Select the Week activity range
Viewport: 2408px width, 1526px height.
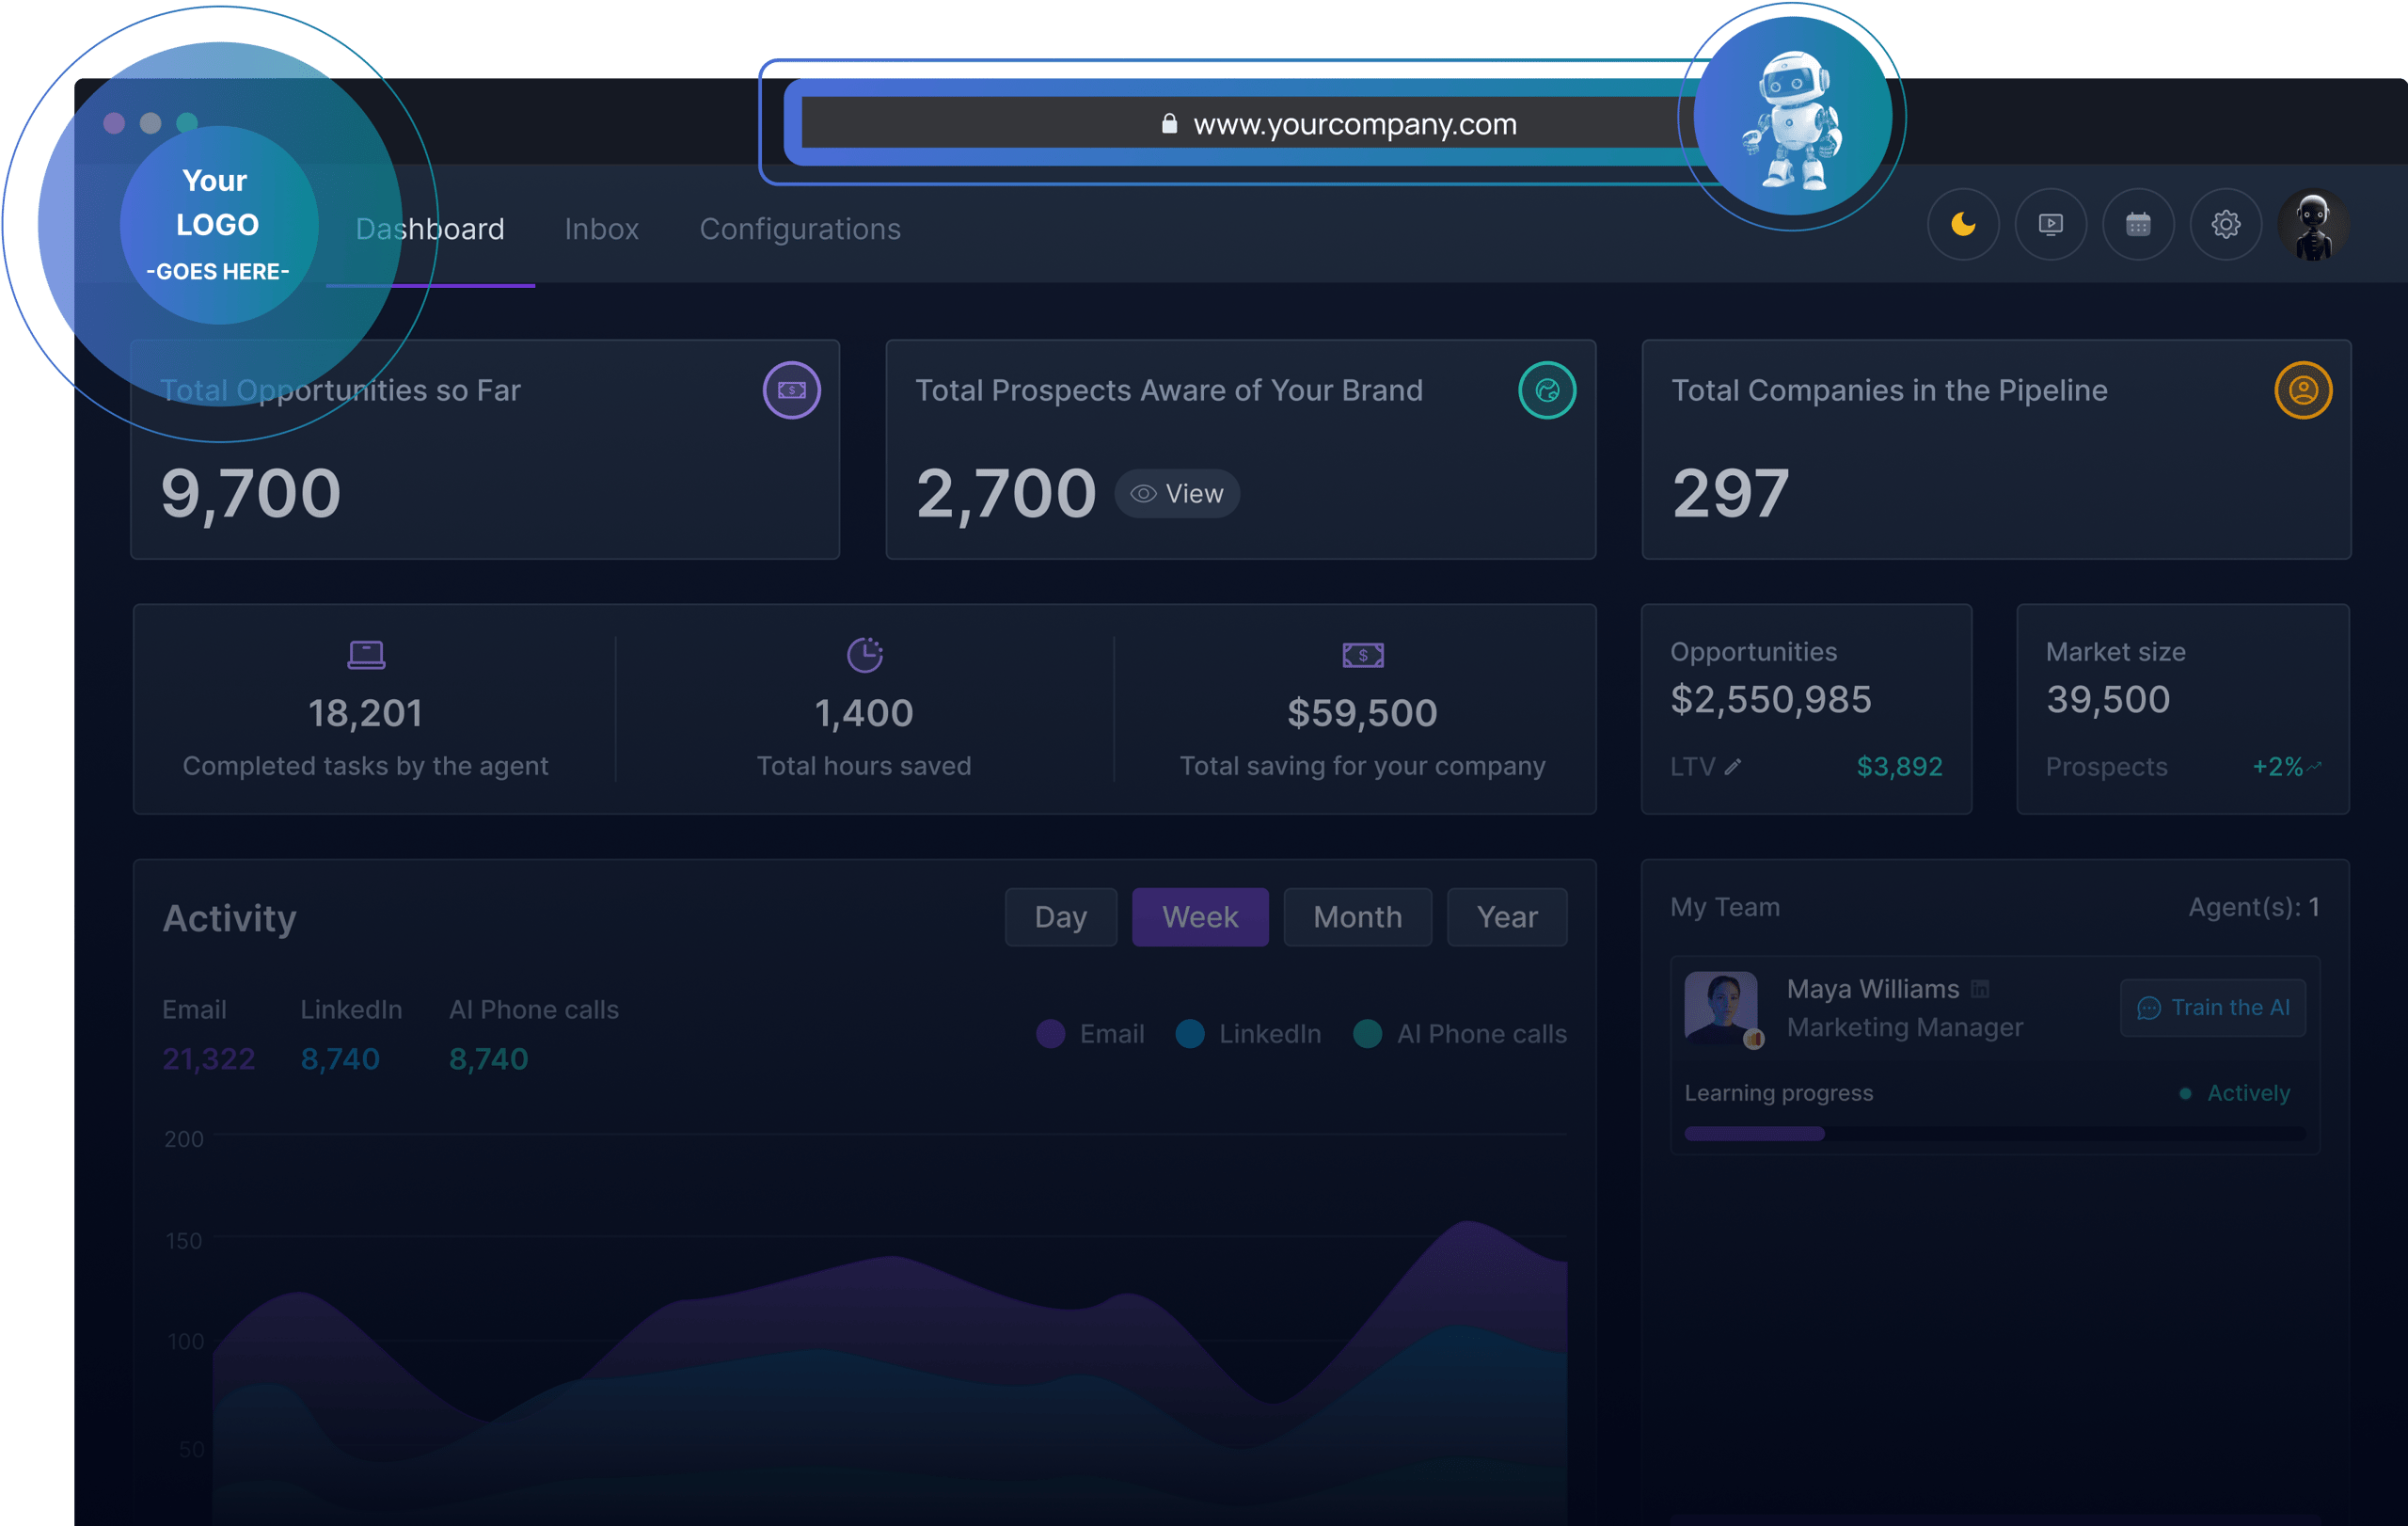tap(1200, 917)
